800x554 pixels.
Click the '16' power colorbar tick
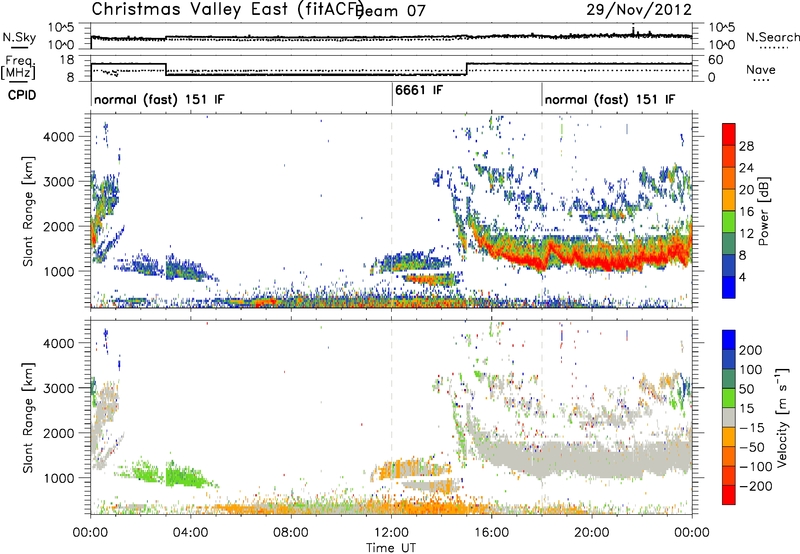coord(746,212)
